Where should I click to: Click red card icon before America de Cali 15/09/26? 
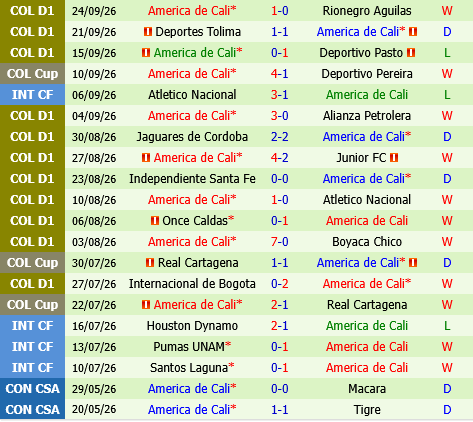click(146, 53)
